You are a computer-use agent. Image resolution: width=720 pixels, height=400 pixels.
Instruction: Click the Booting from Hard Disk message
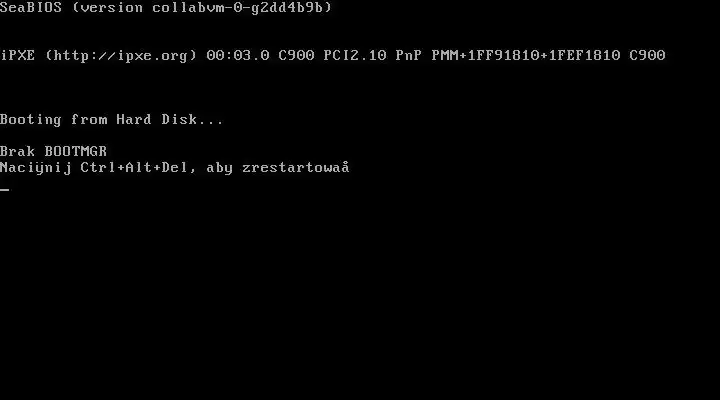112,119
